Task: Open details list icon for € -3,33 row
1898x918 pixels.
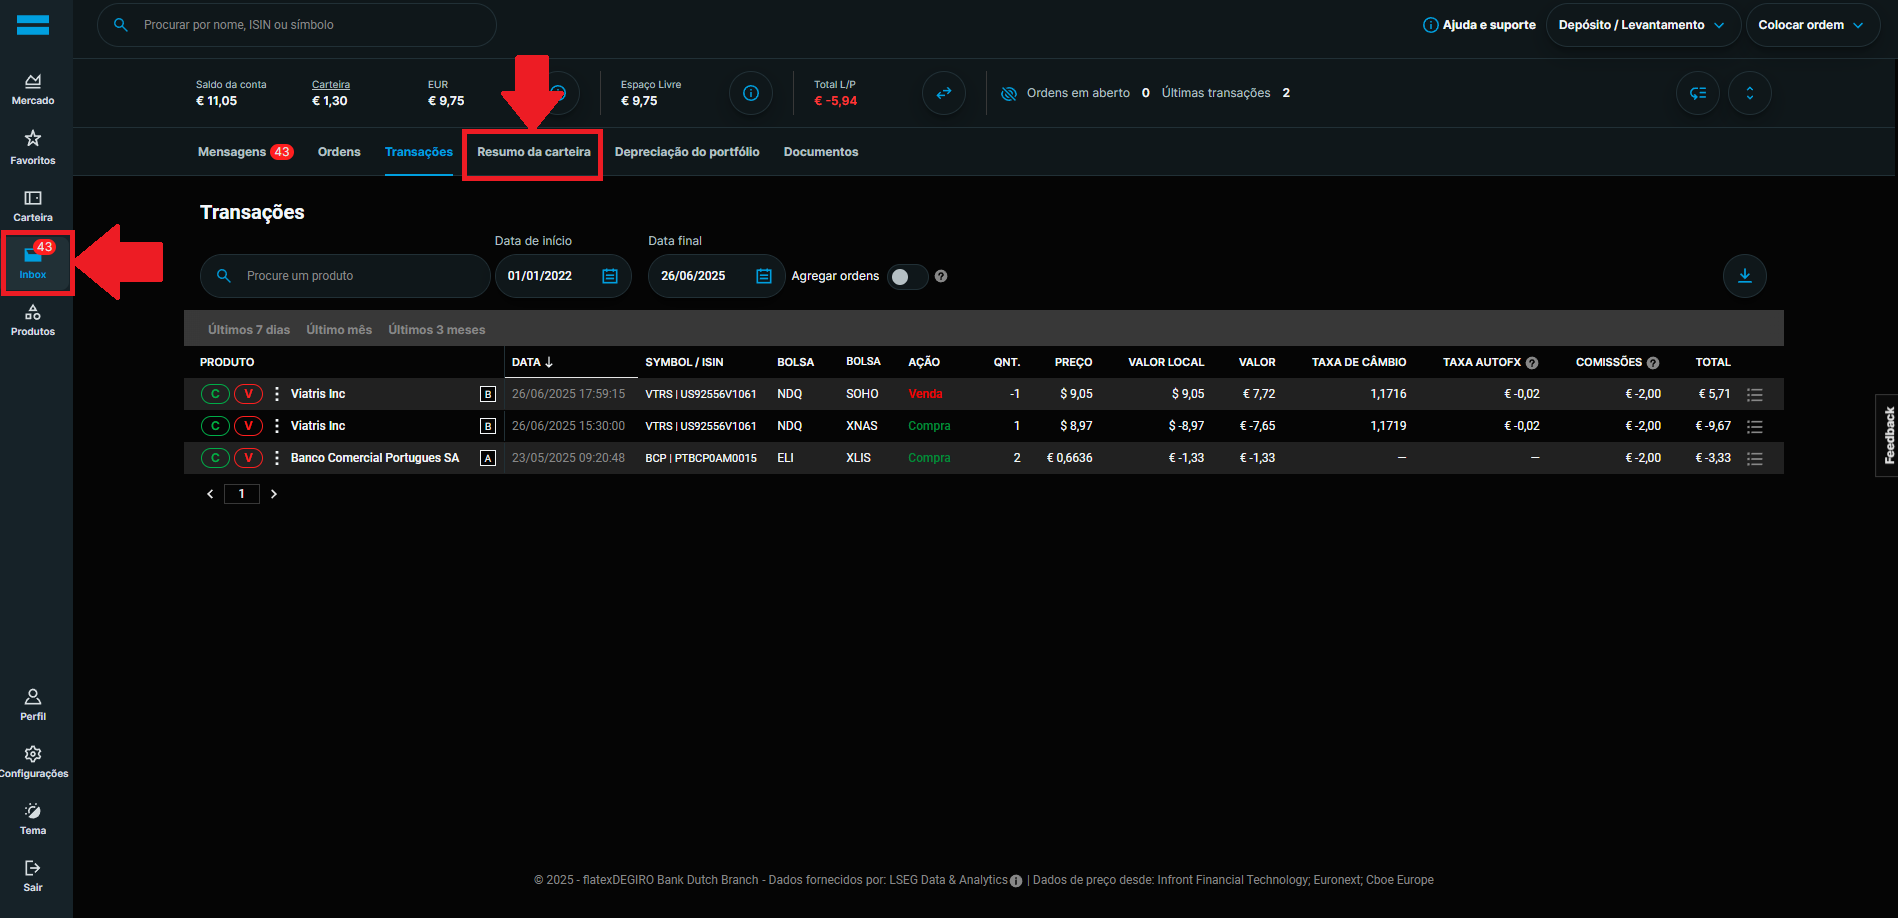Action: 1755,459
